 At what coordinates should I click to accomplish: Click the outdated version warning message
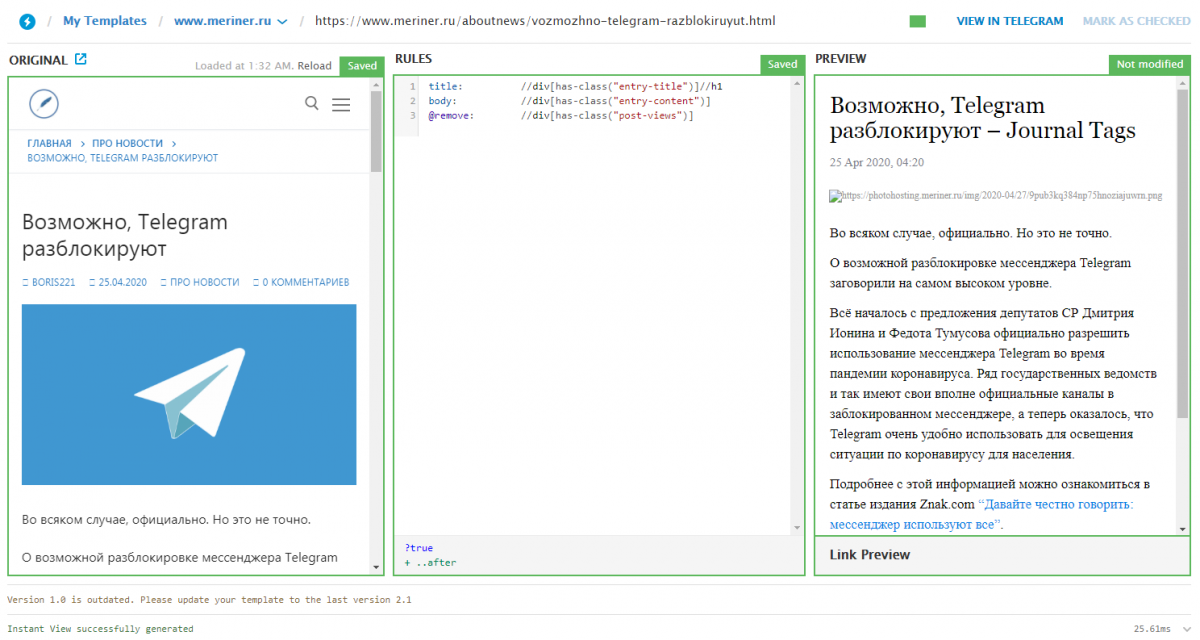click(x=209, y=600)
